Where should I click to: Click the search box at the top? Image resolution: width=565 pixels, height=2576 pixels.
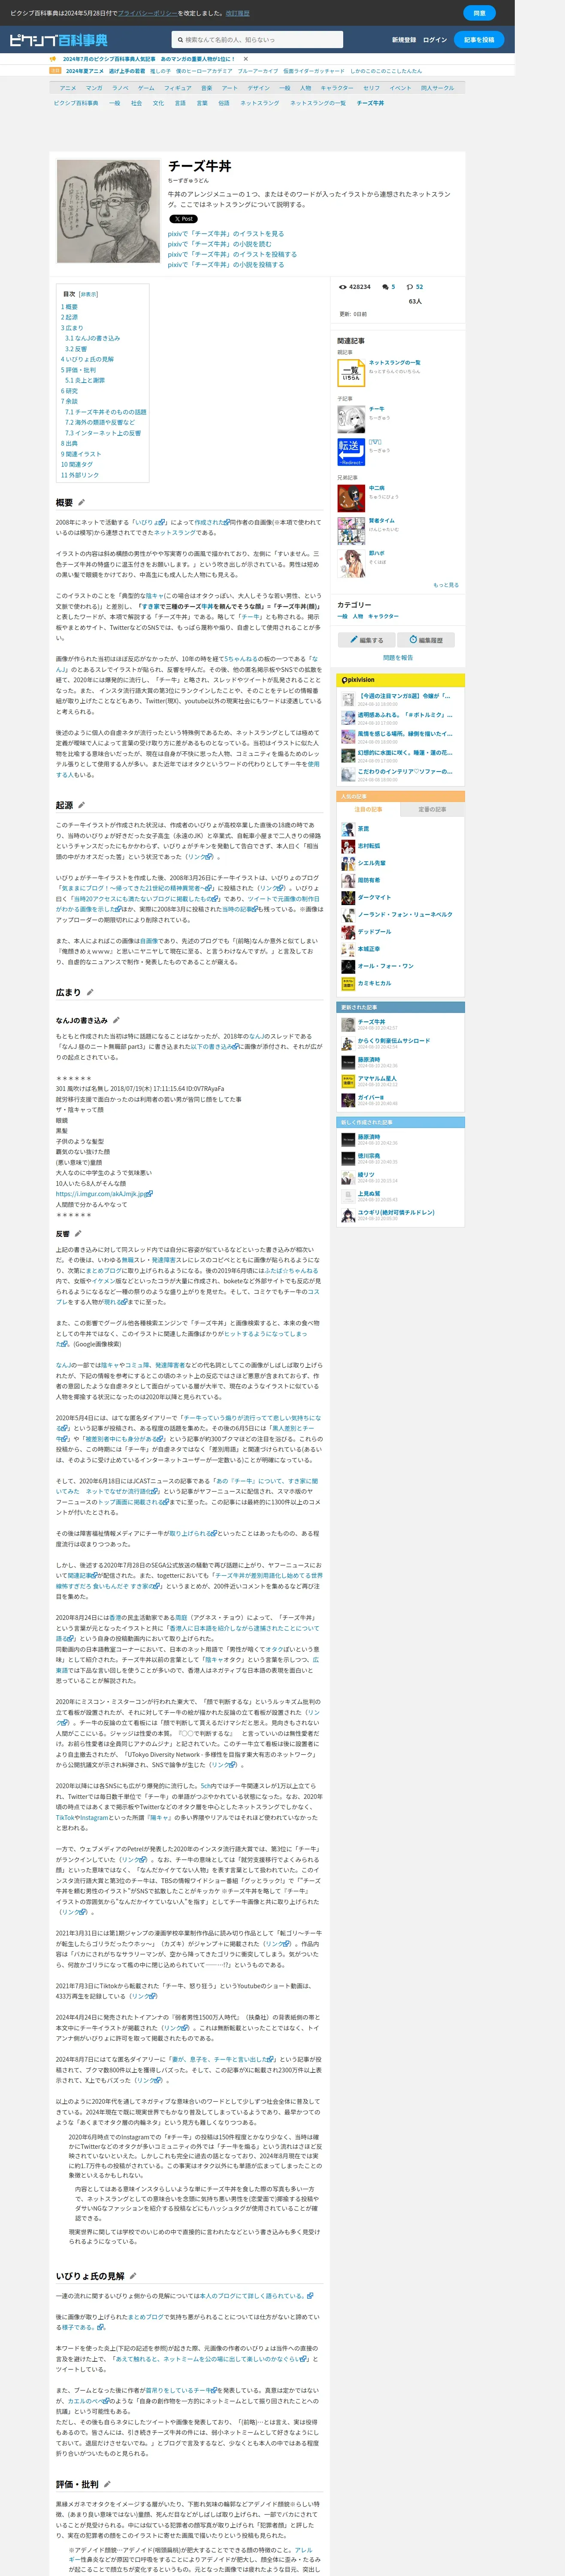pos(258,40)
